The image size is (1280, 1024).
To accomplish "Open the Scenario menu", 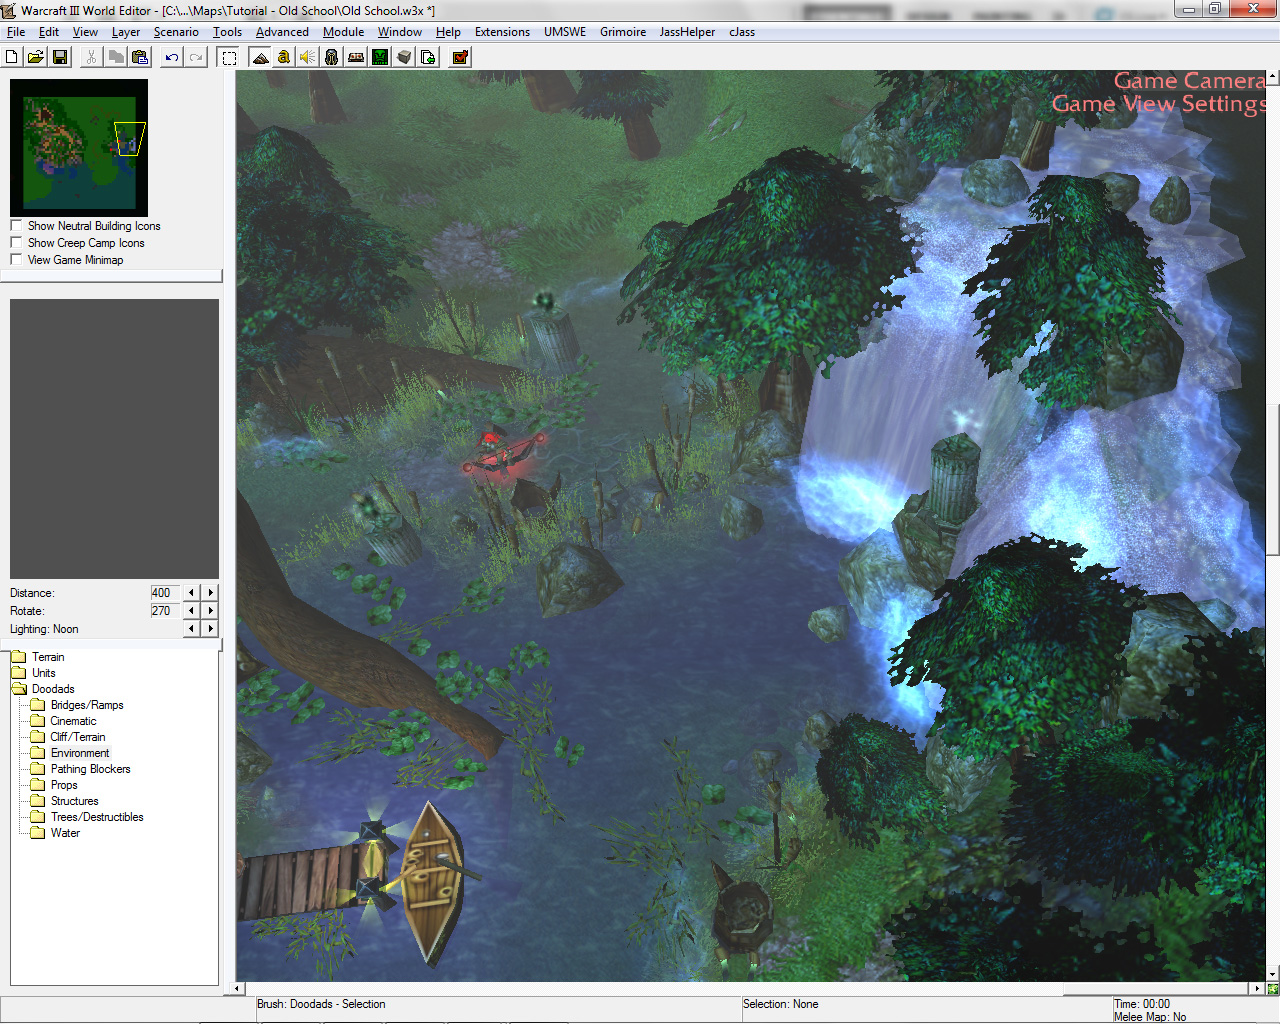I will tap(176, 32).
